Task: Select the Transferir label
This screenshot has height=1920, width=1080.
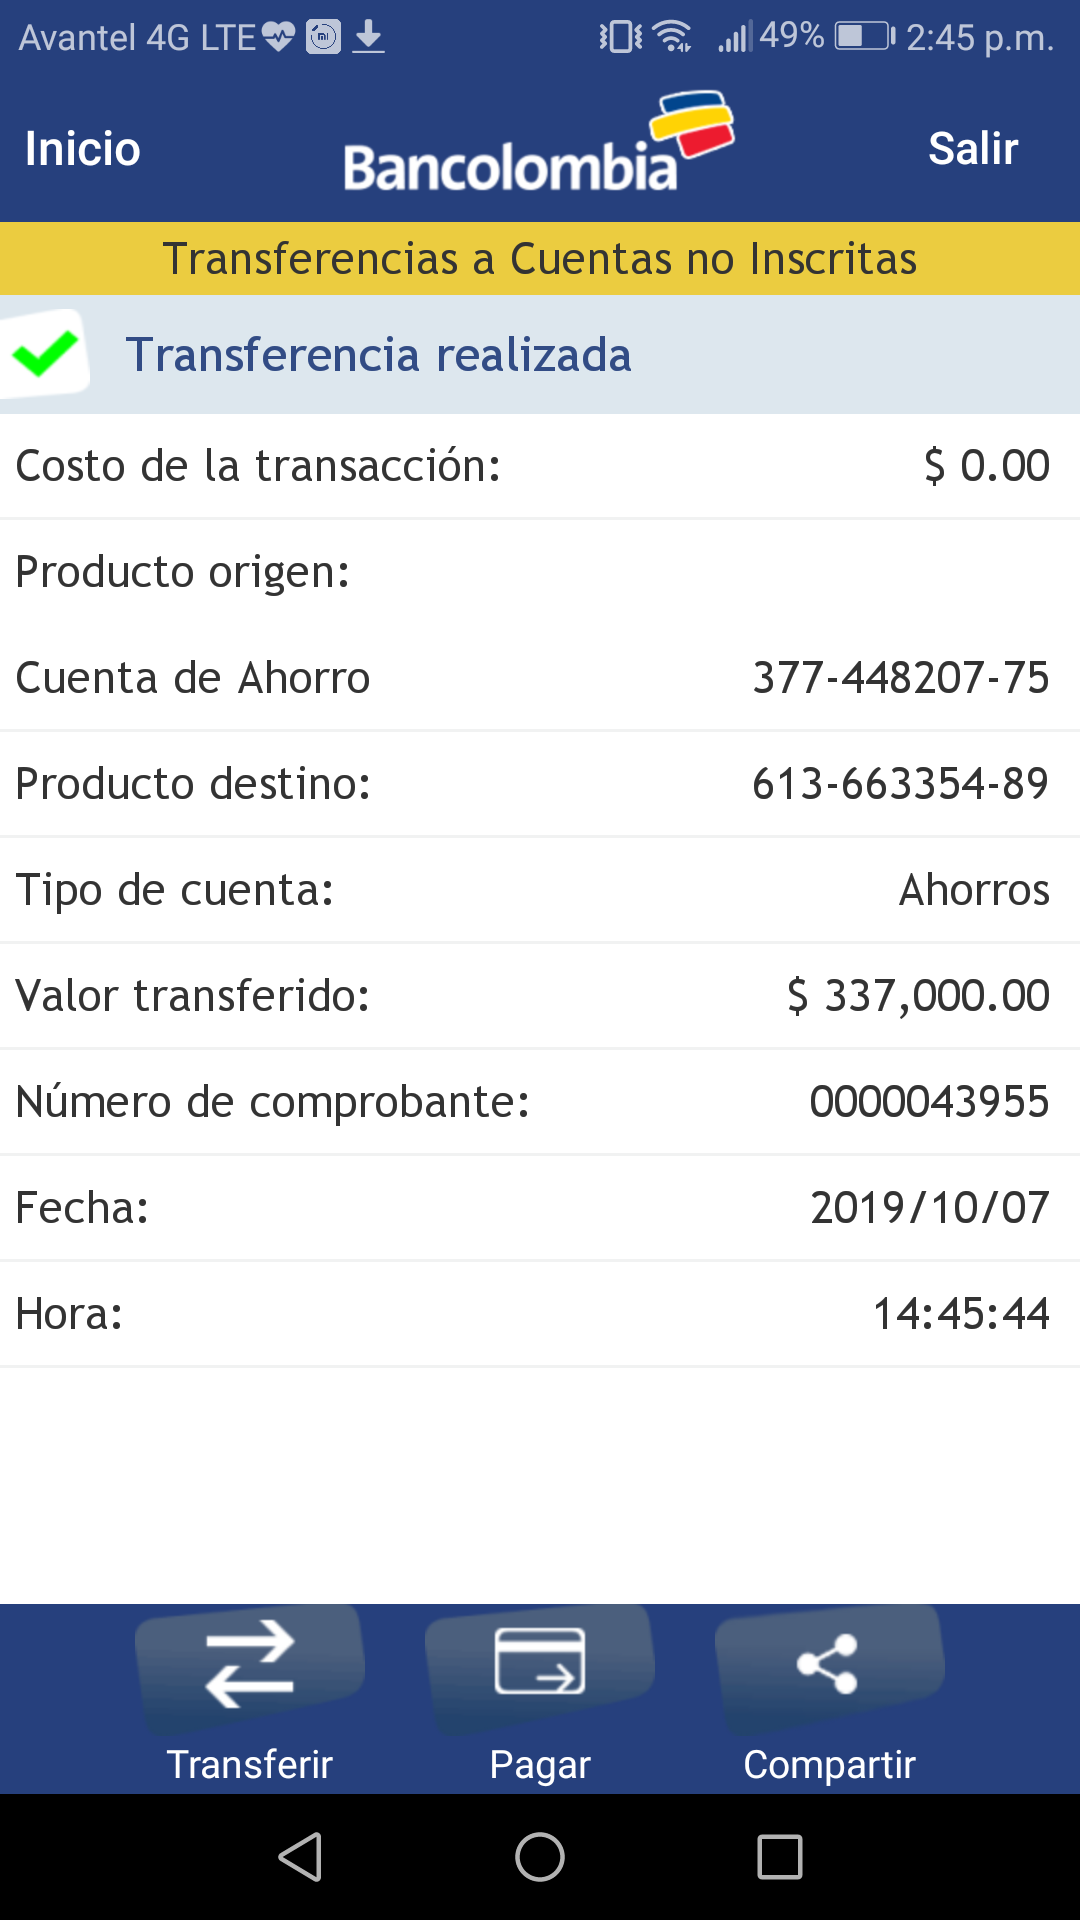Action: (250, 1765)
